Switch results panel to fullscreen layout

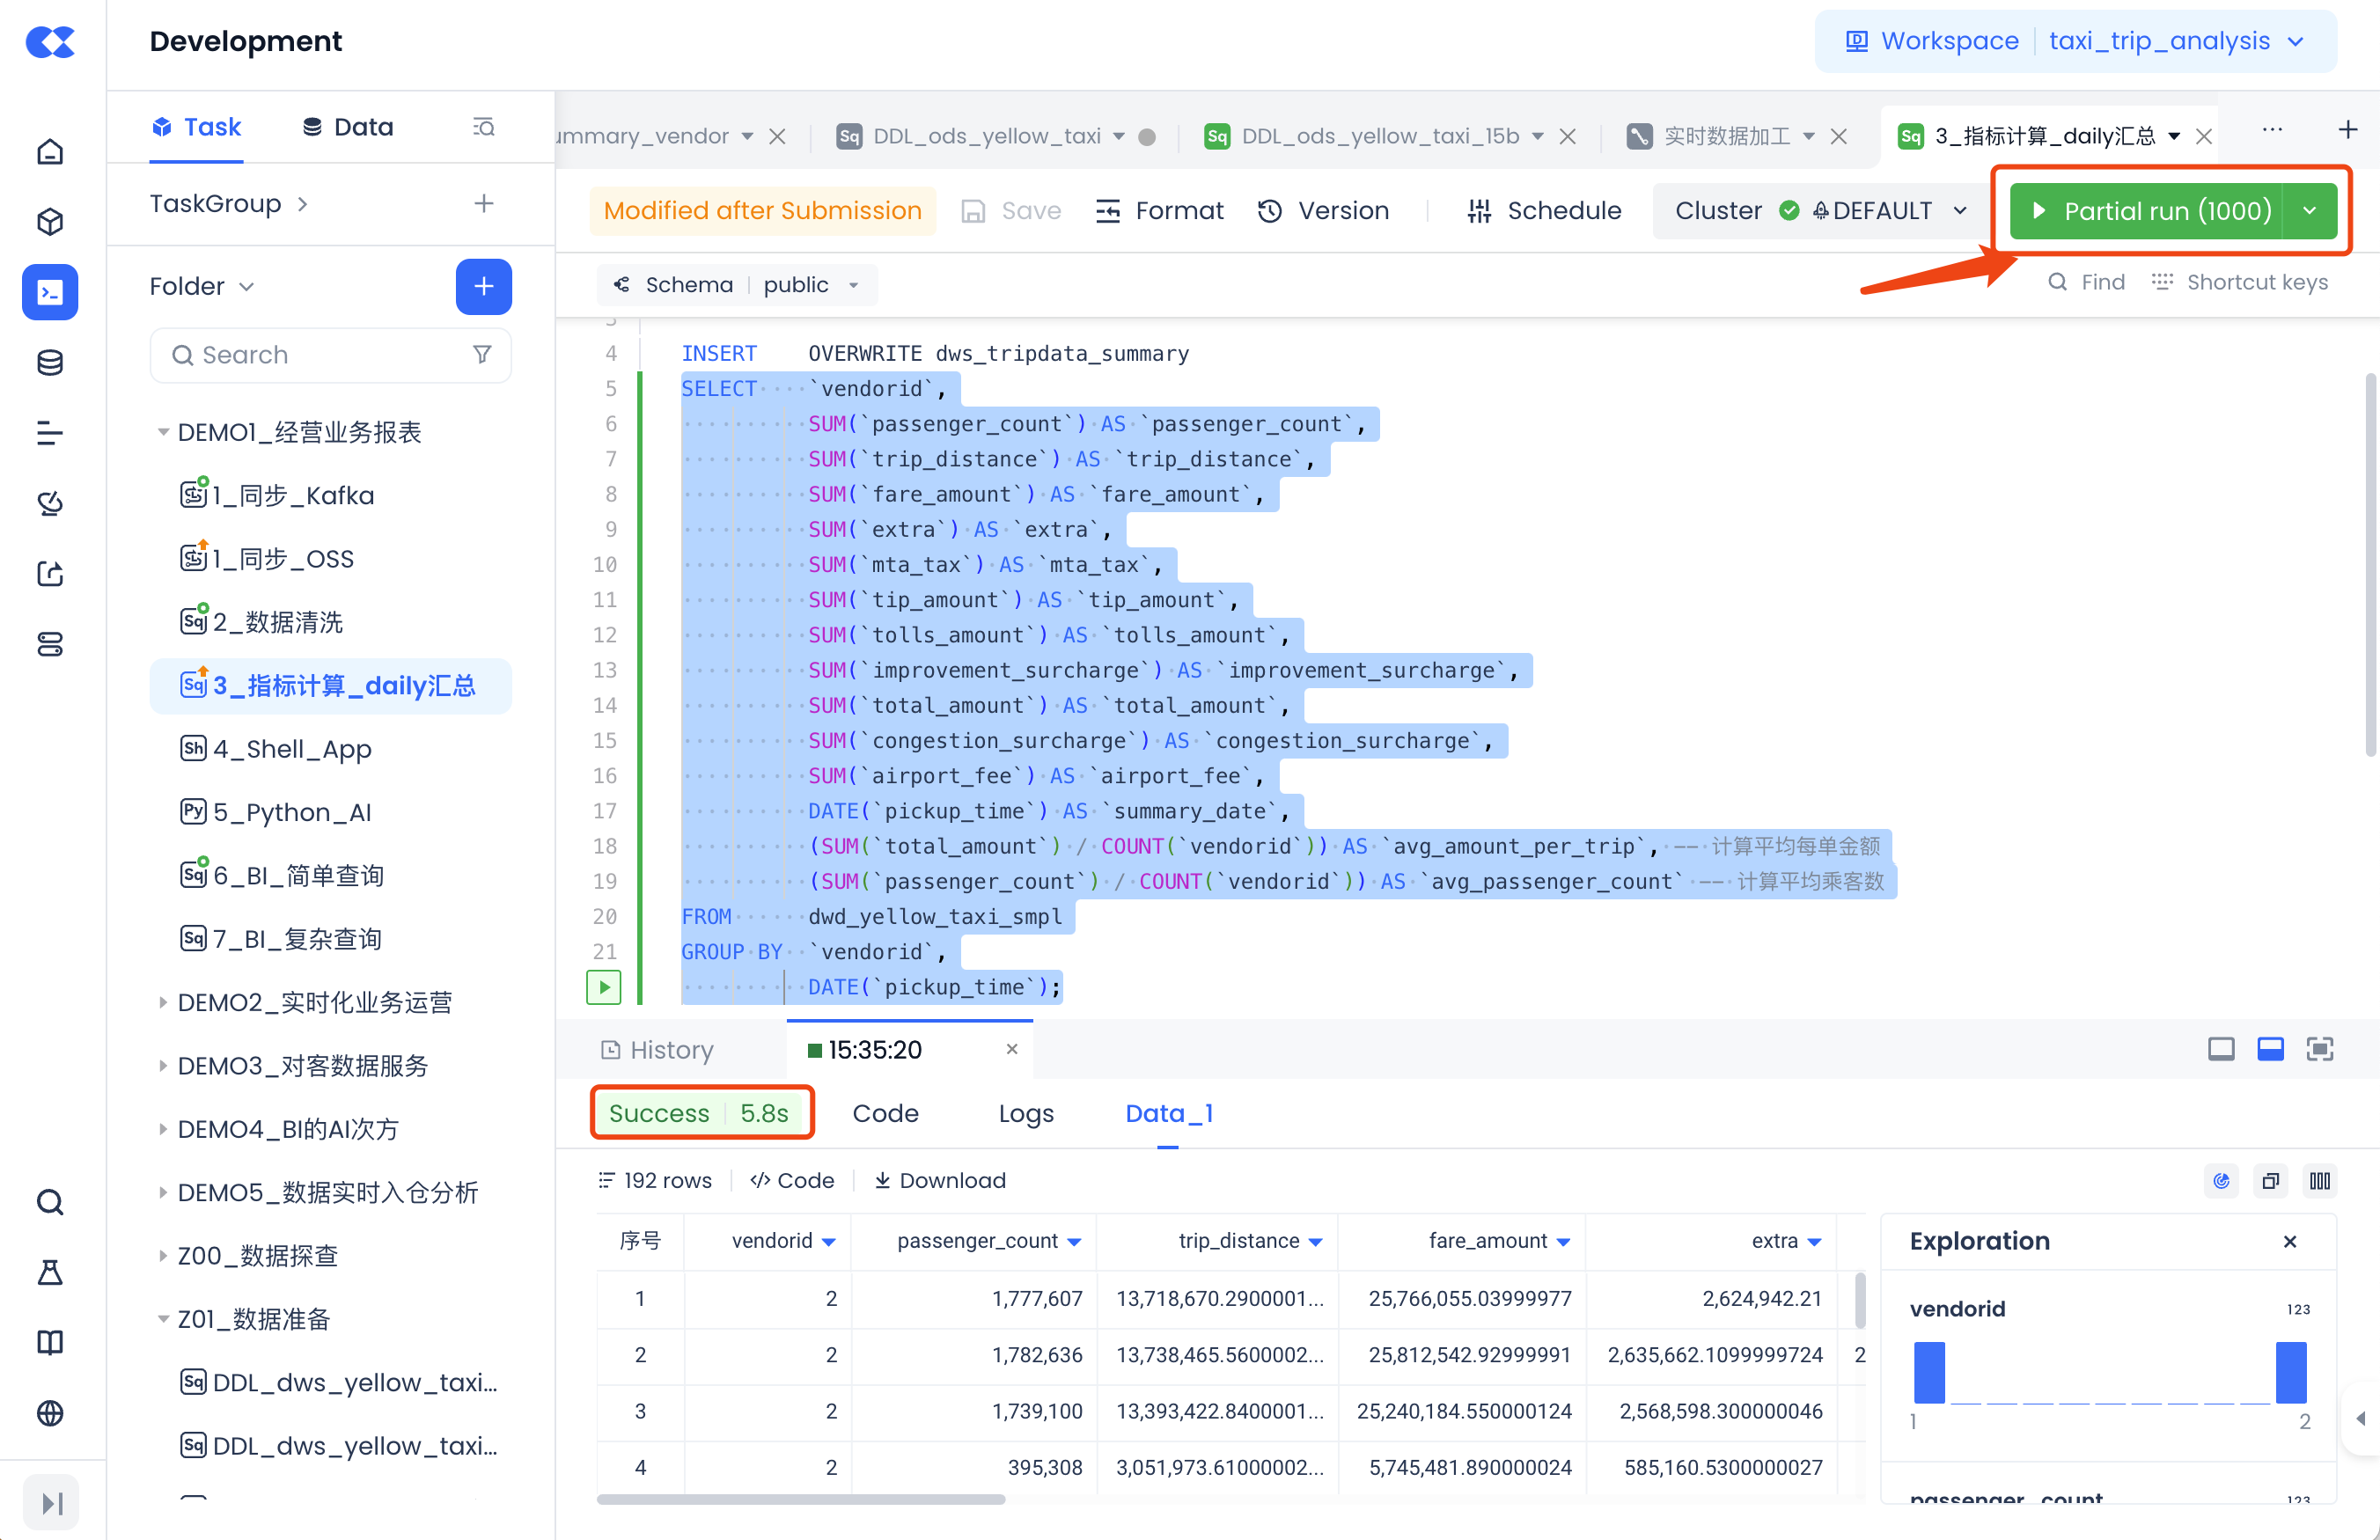coord(2320,1049)
